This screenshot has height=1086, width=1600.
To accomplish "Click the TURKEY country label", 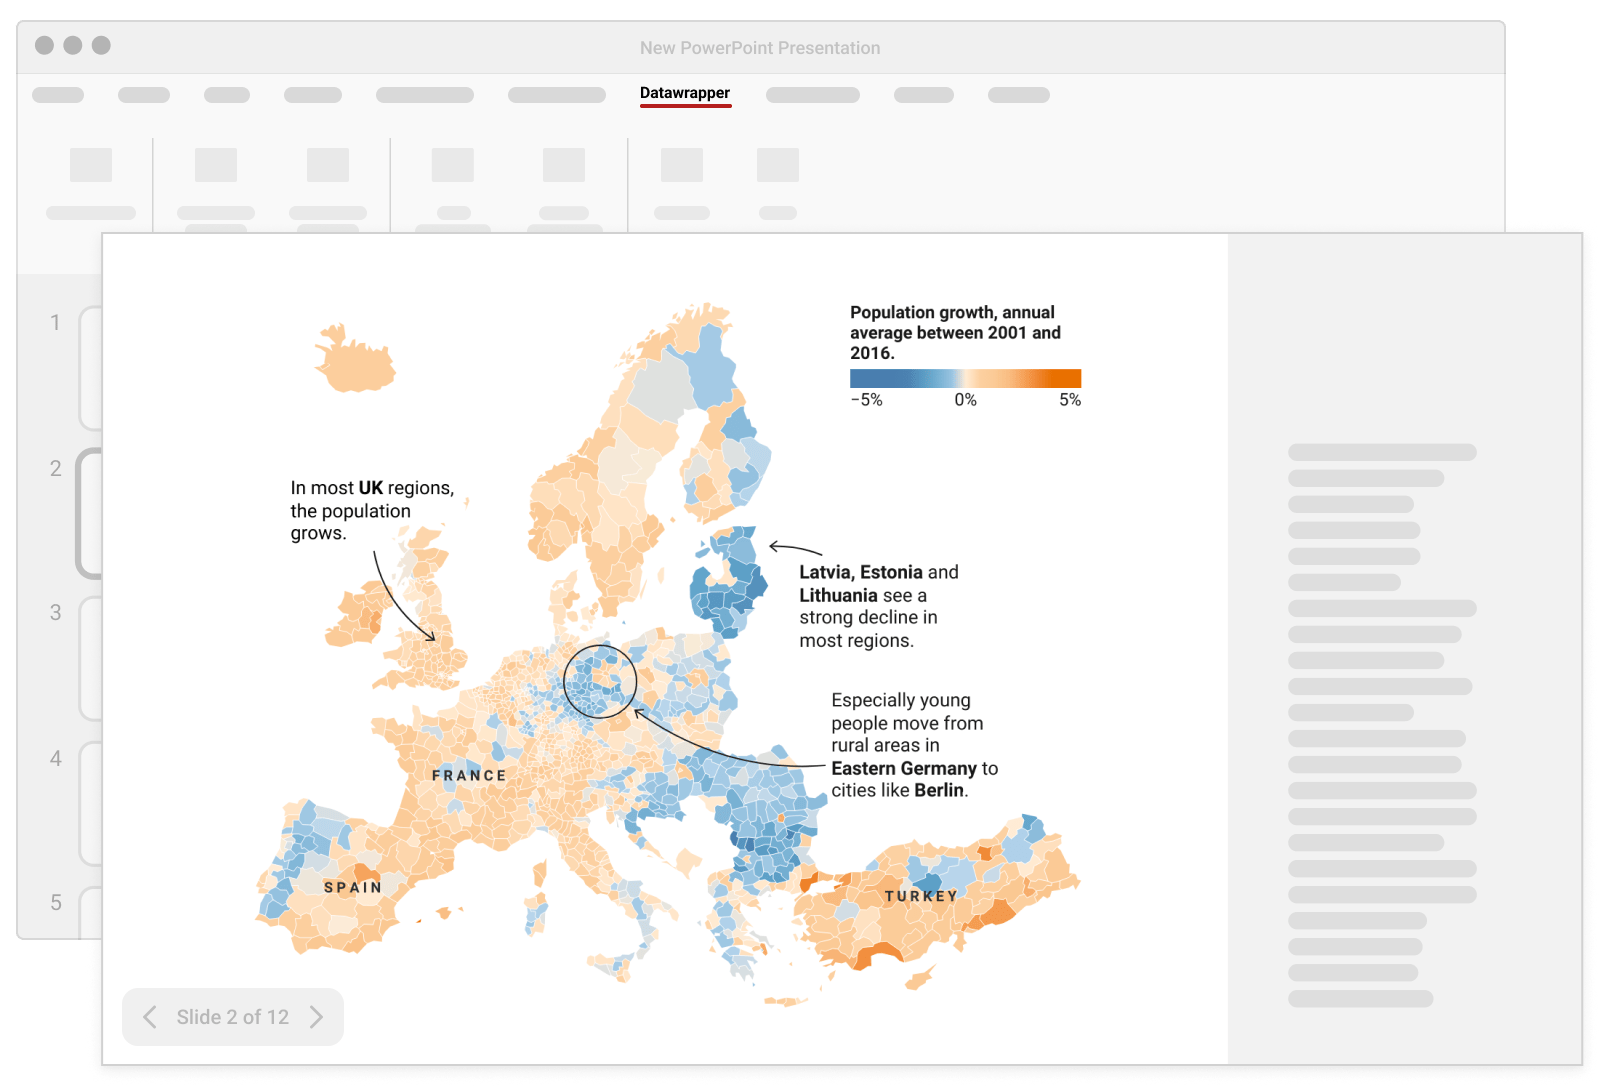I will [920, 896].
